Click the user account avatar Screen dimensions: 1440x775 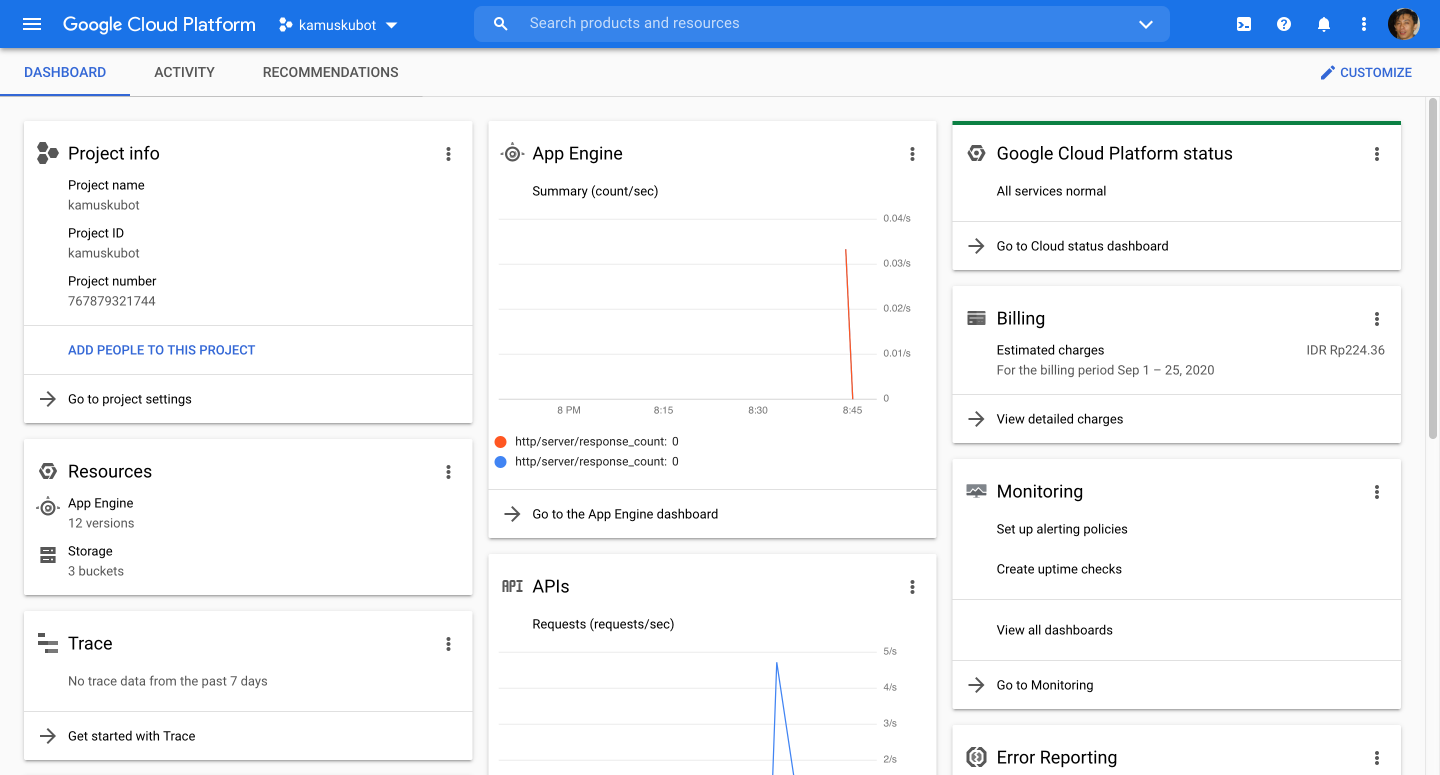click(x=1404, y=24)
